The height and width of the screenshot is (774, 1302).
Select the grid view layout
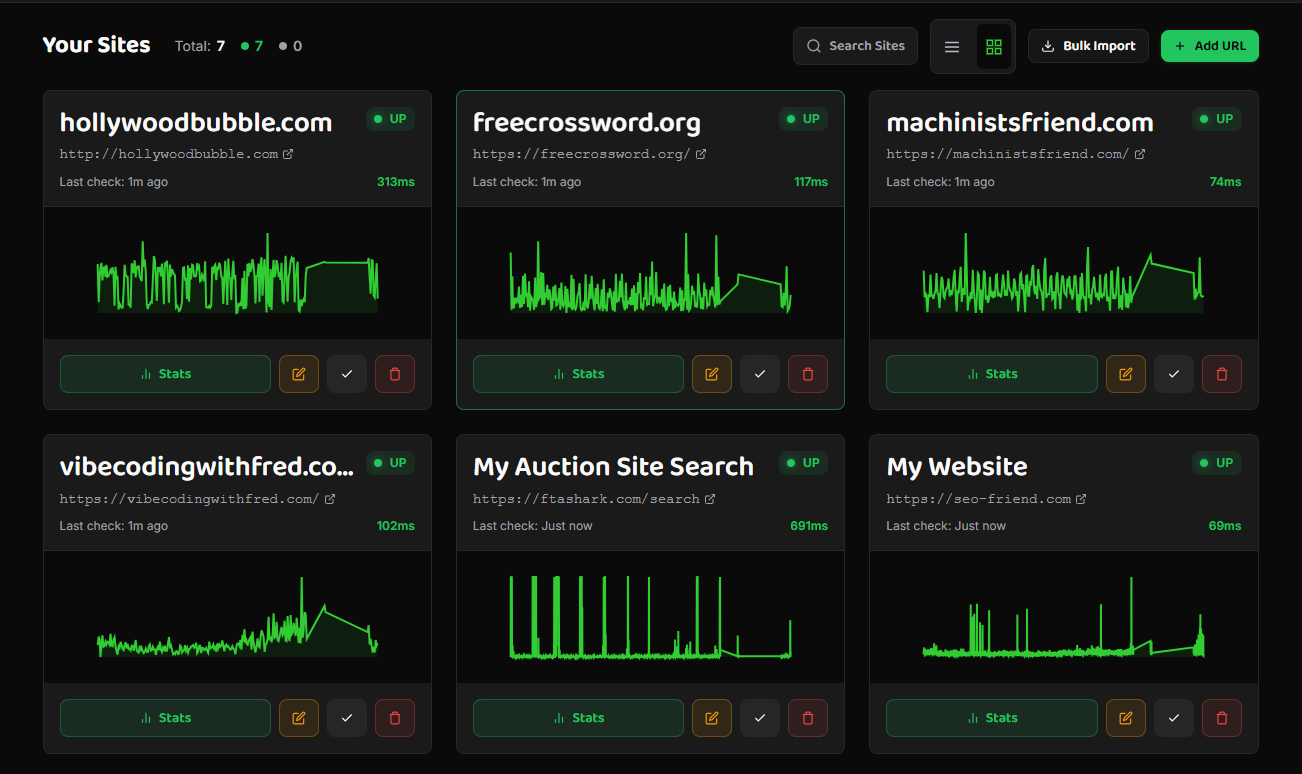coord(993,45)
